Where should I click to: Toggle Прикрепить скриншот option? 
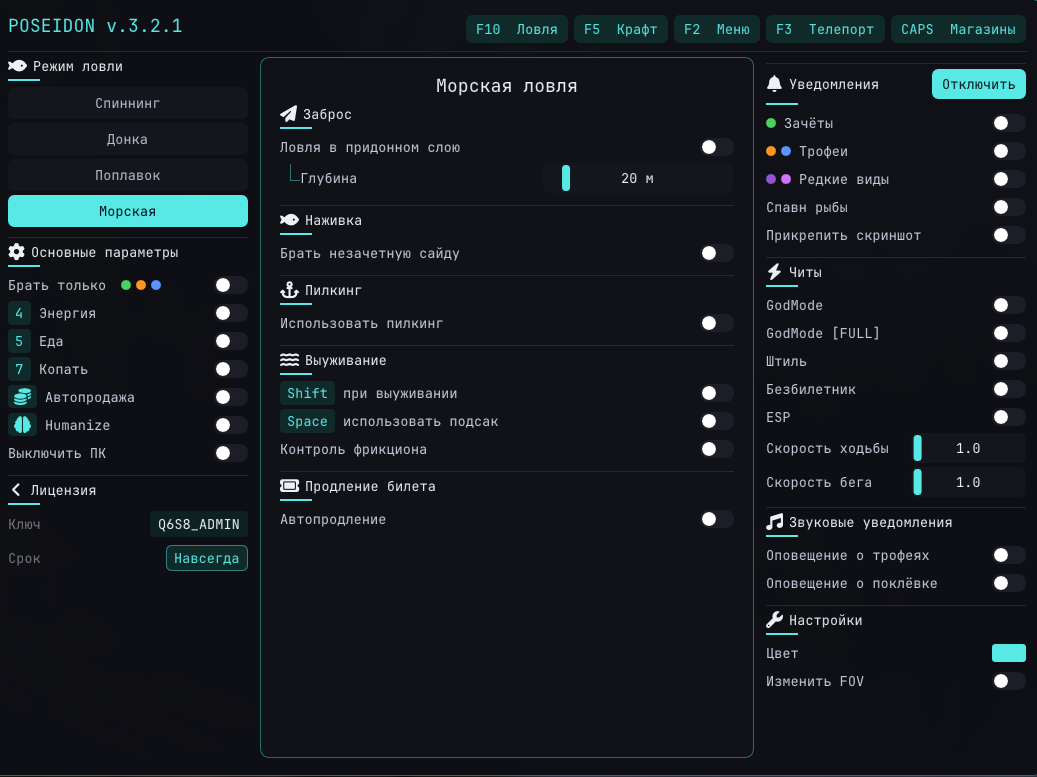(1009, 235)
